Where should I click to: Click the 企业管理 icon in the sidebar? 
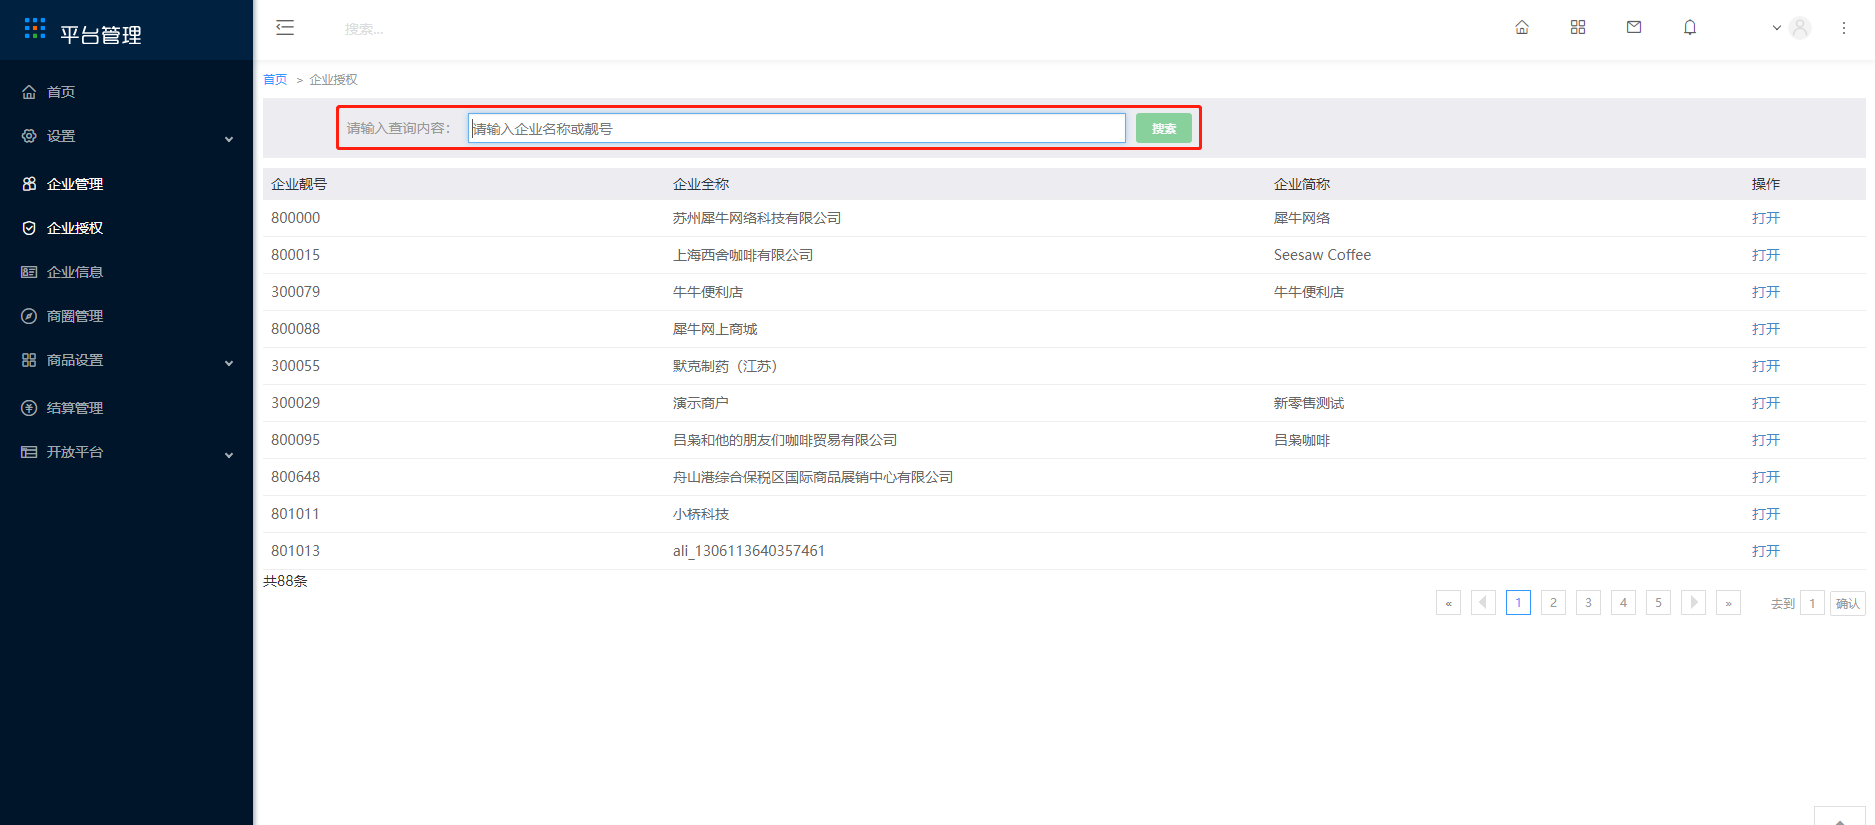pyautogui.click(x=29, y=184)
